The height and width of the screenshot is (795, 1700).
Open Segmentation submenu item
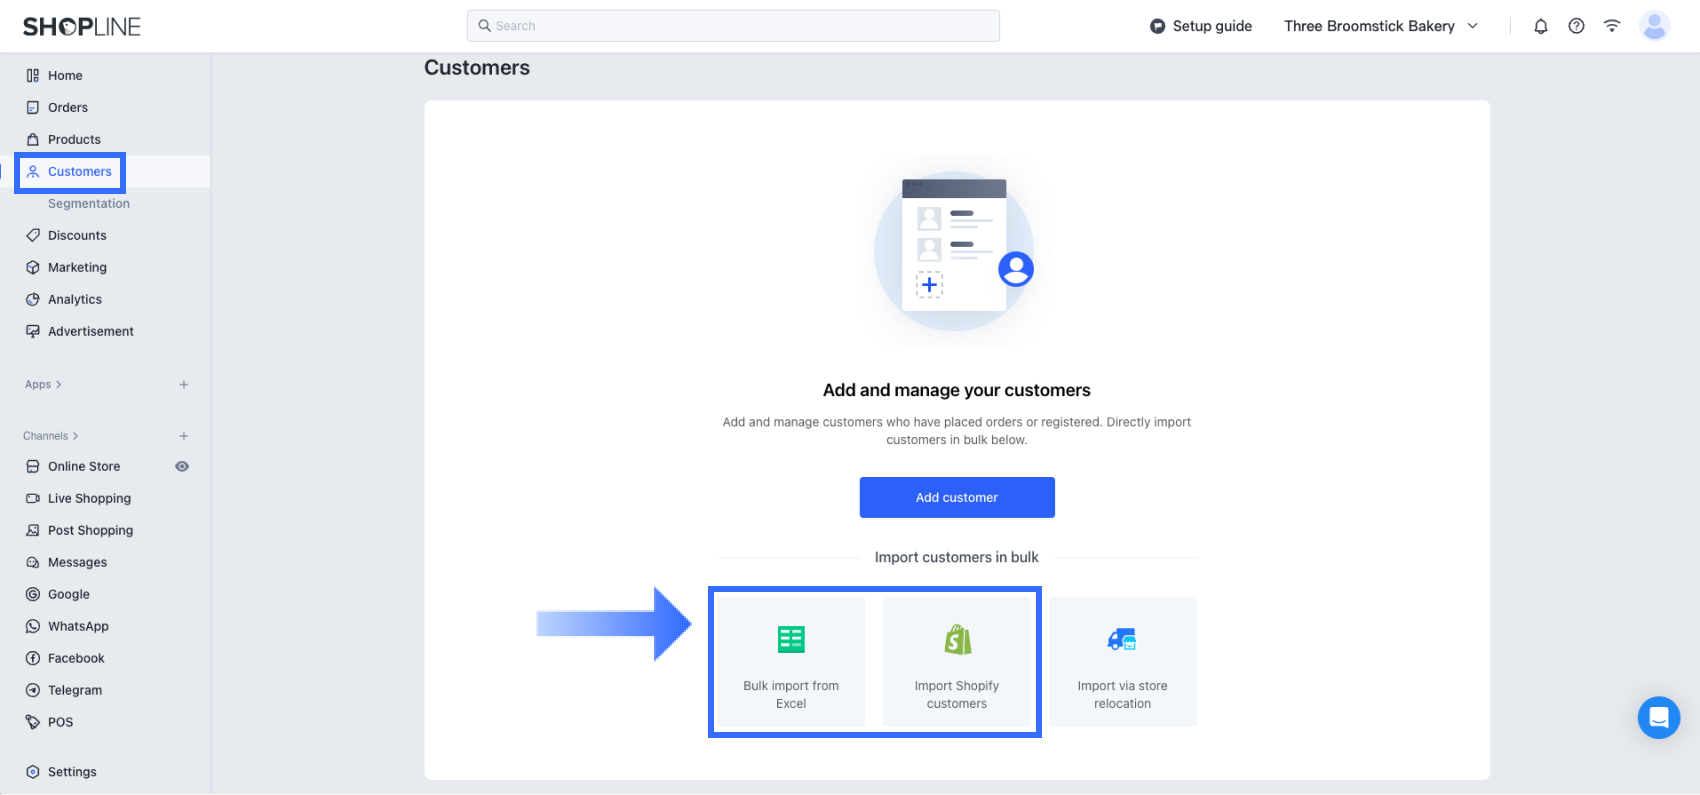click(89, 203)
